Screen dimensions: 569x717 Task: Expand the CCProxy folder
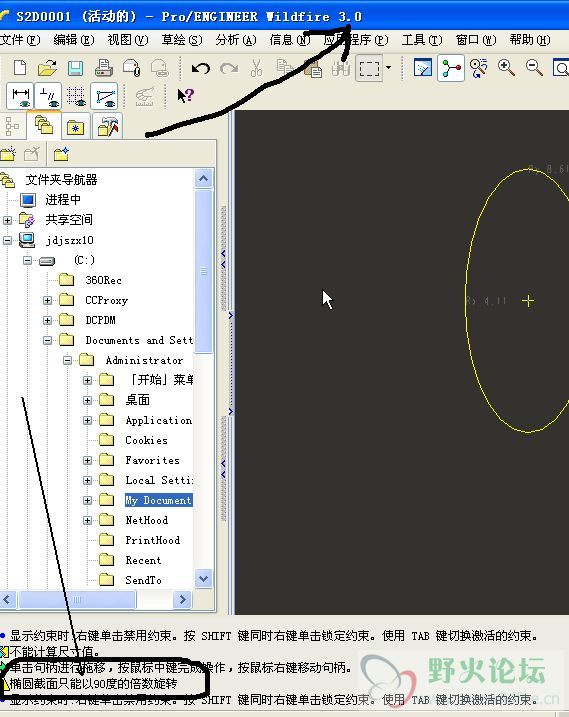[x=48, y=300]
